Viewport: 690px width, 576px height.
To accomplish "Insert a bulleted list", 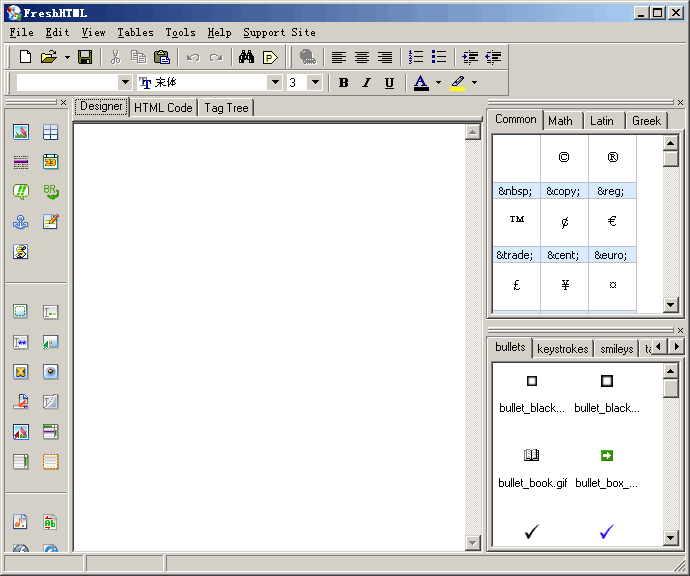I will 439,57.
